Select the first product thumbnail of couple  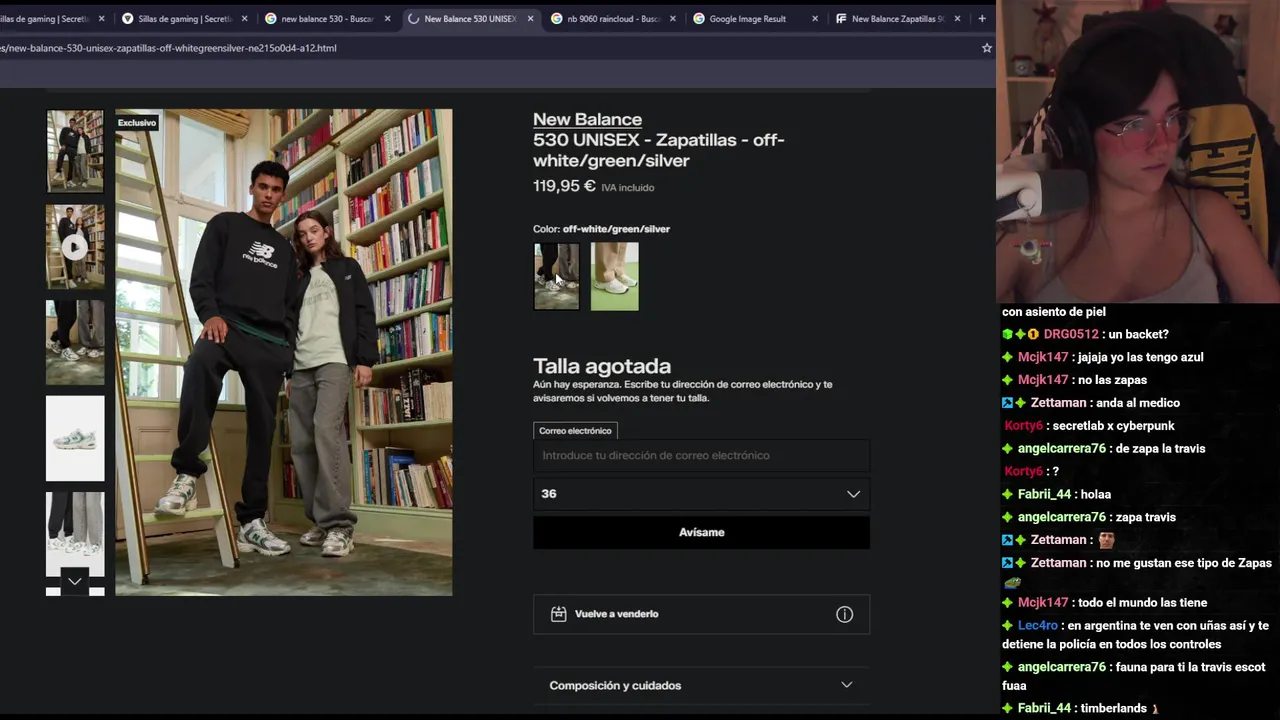(75, 151)
